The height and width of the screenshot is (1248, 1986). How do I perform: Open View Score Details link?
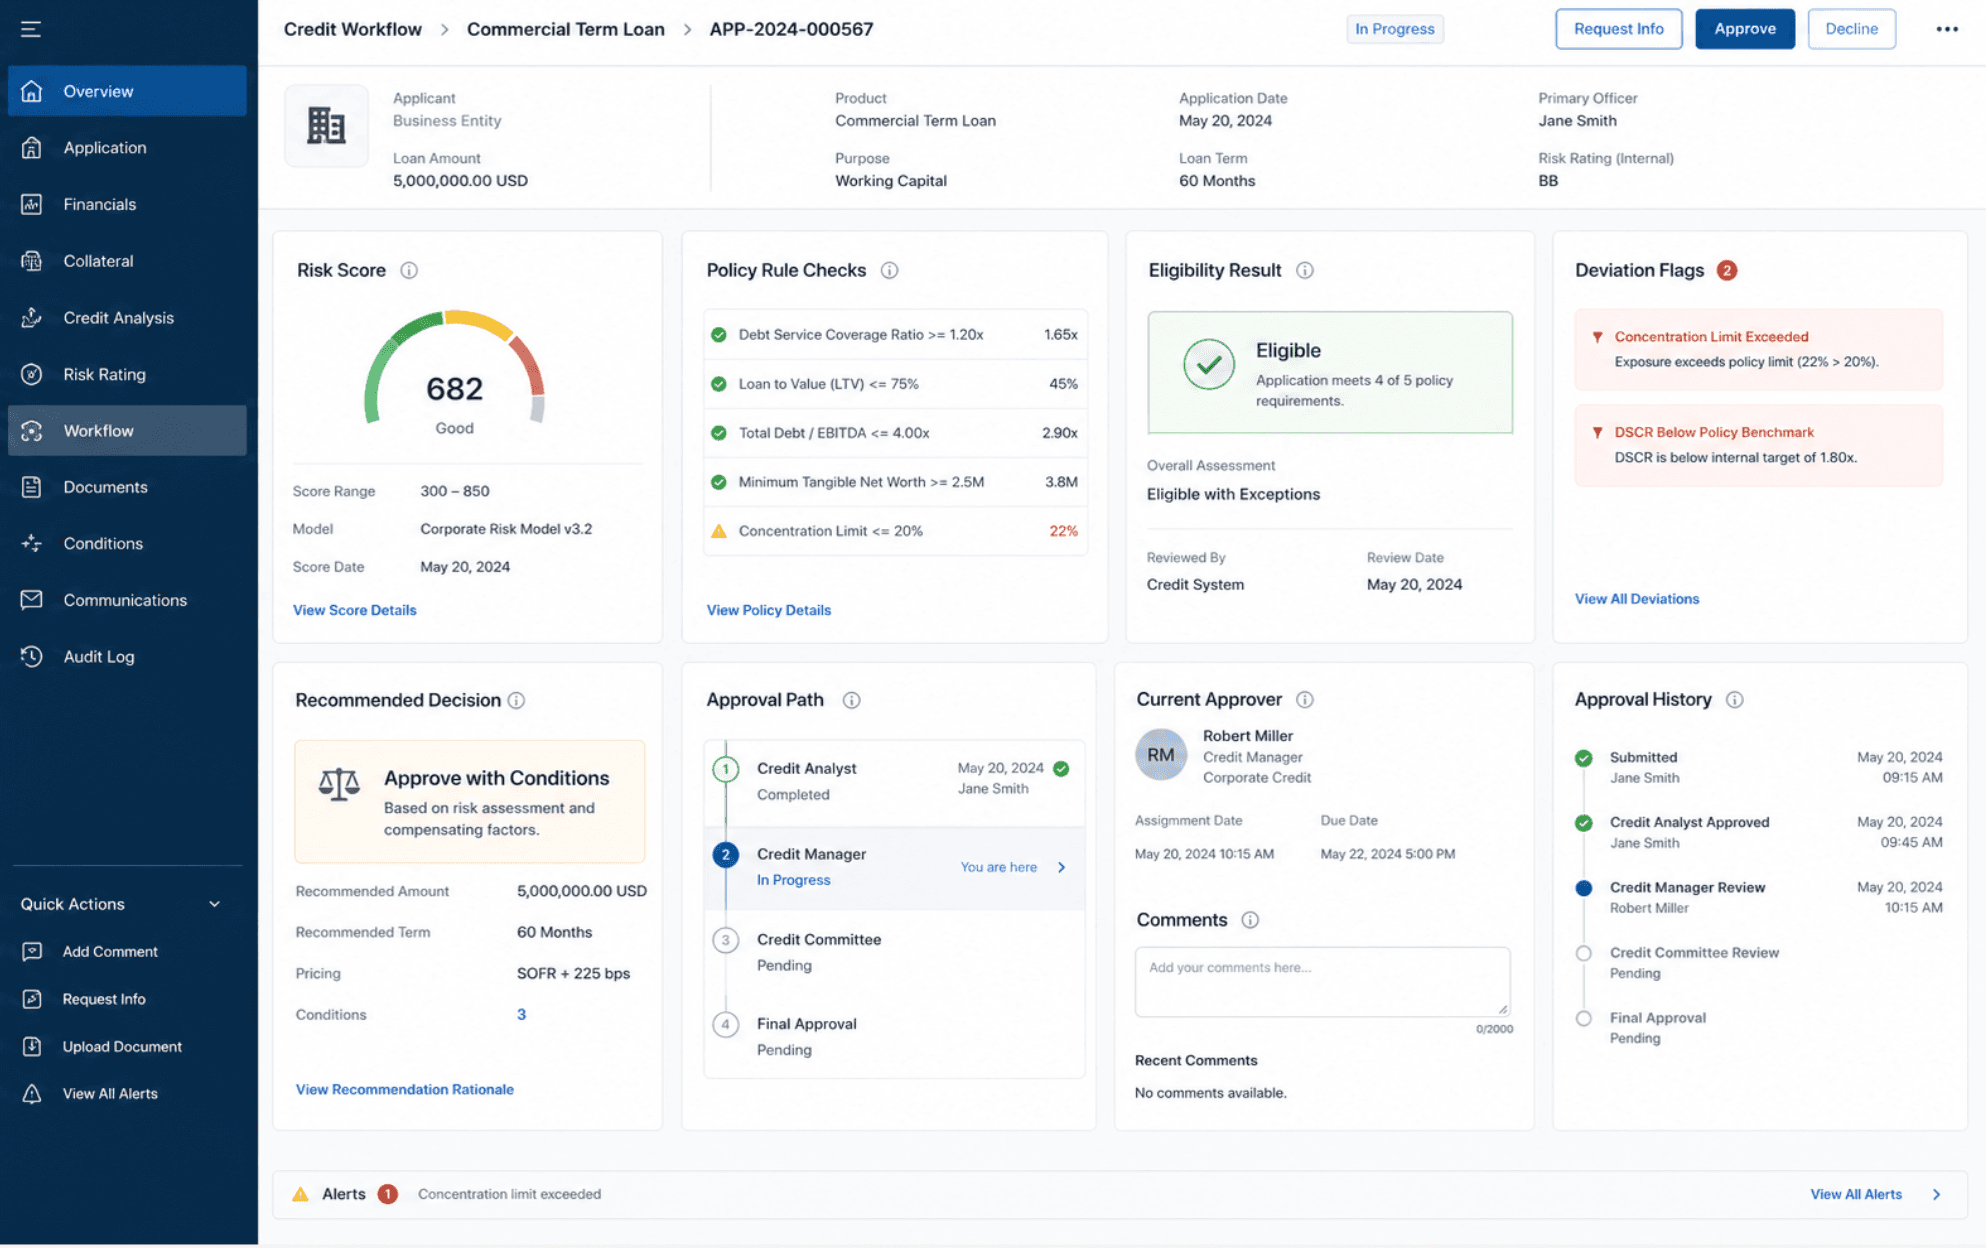click(354, 610)
